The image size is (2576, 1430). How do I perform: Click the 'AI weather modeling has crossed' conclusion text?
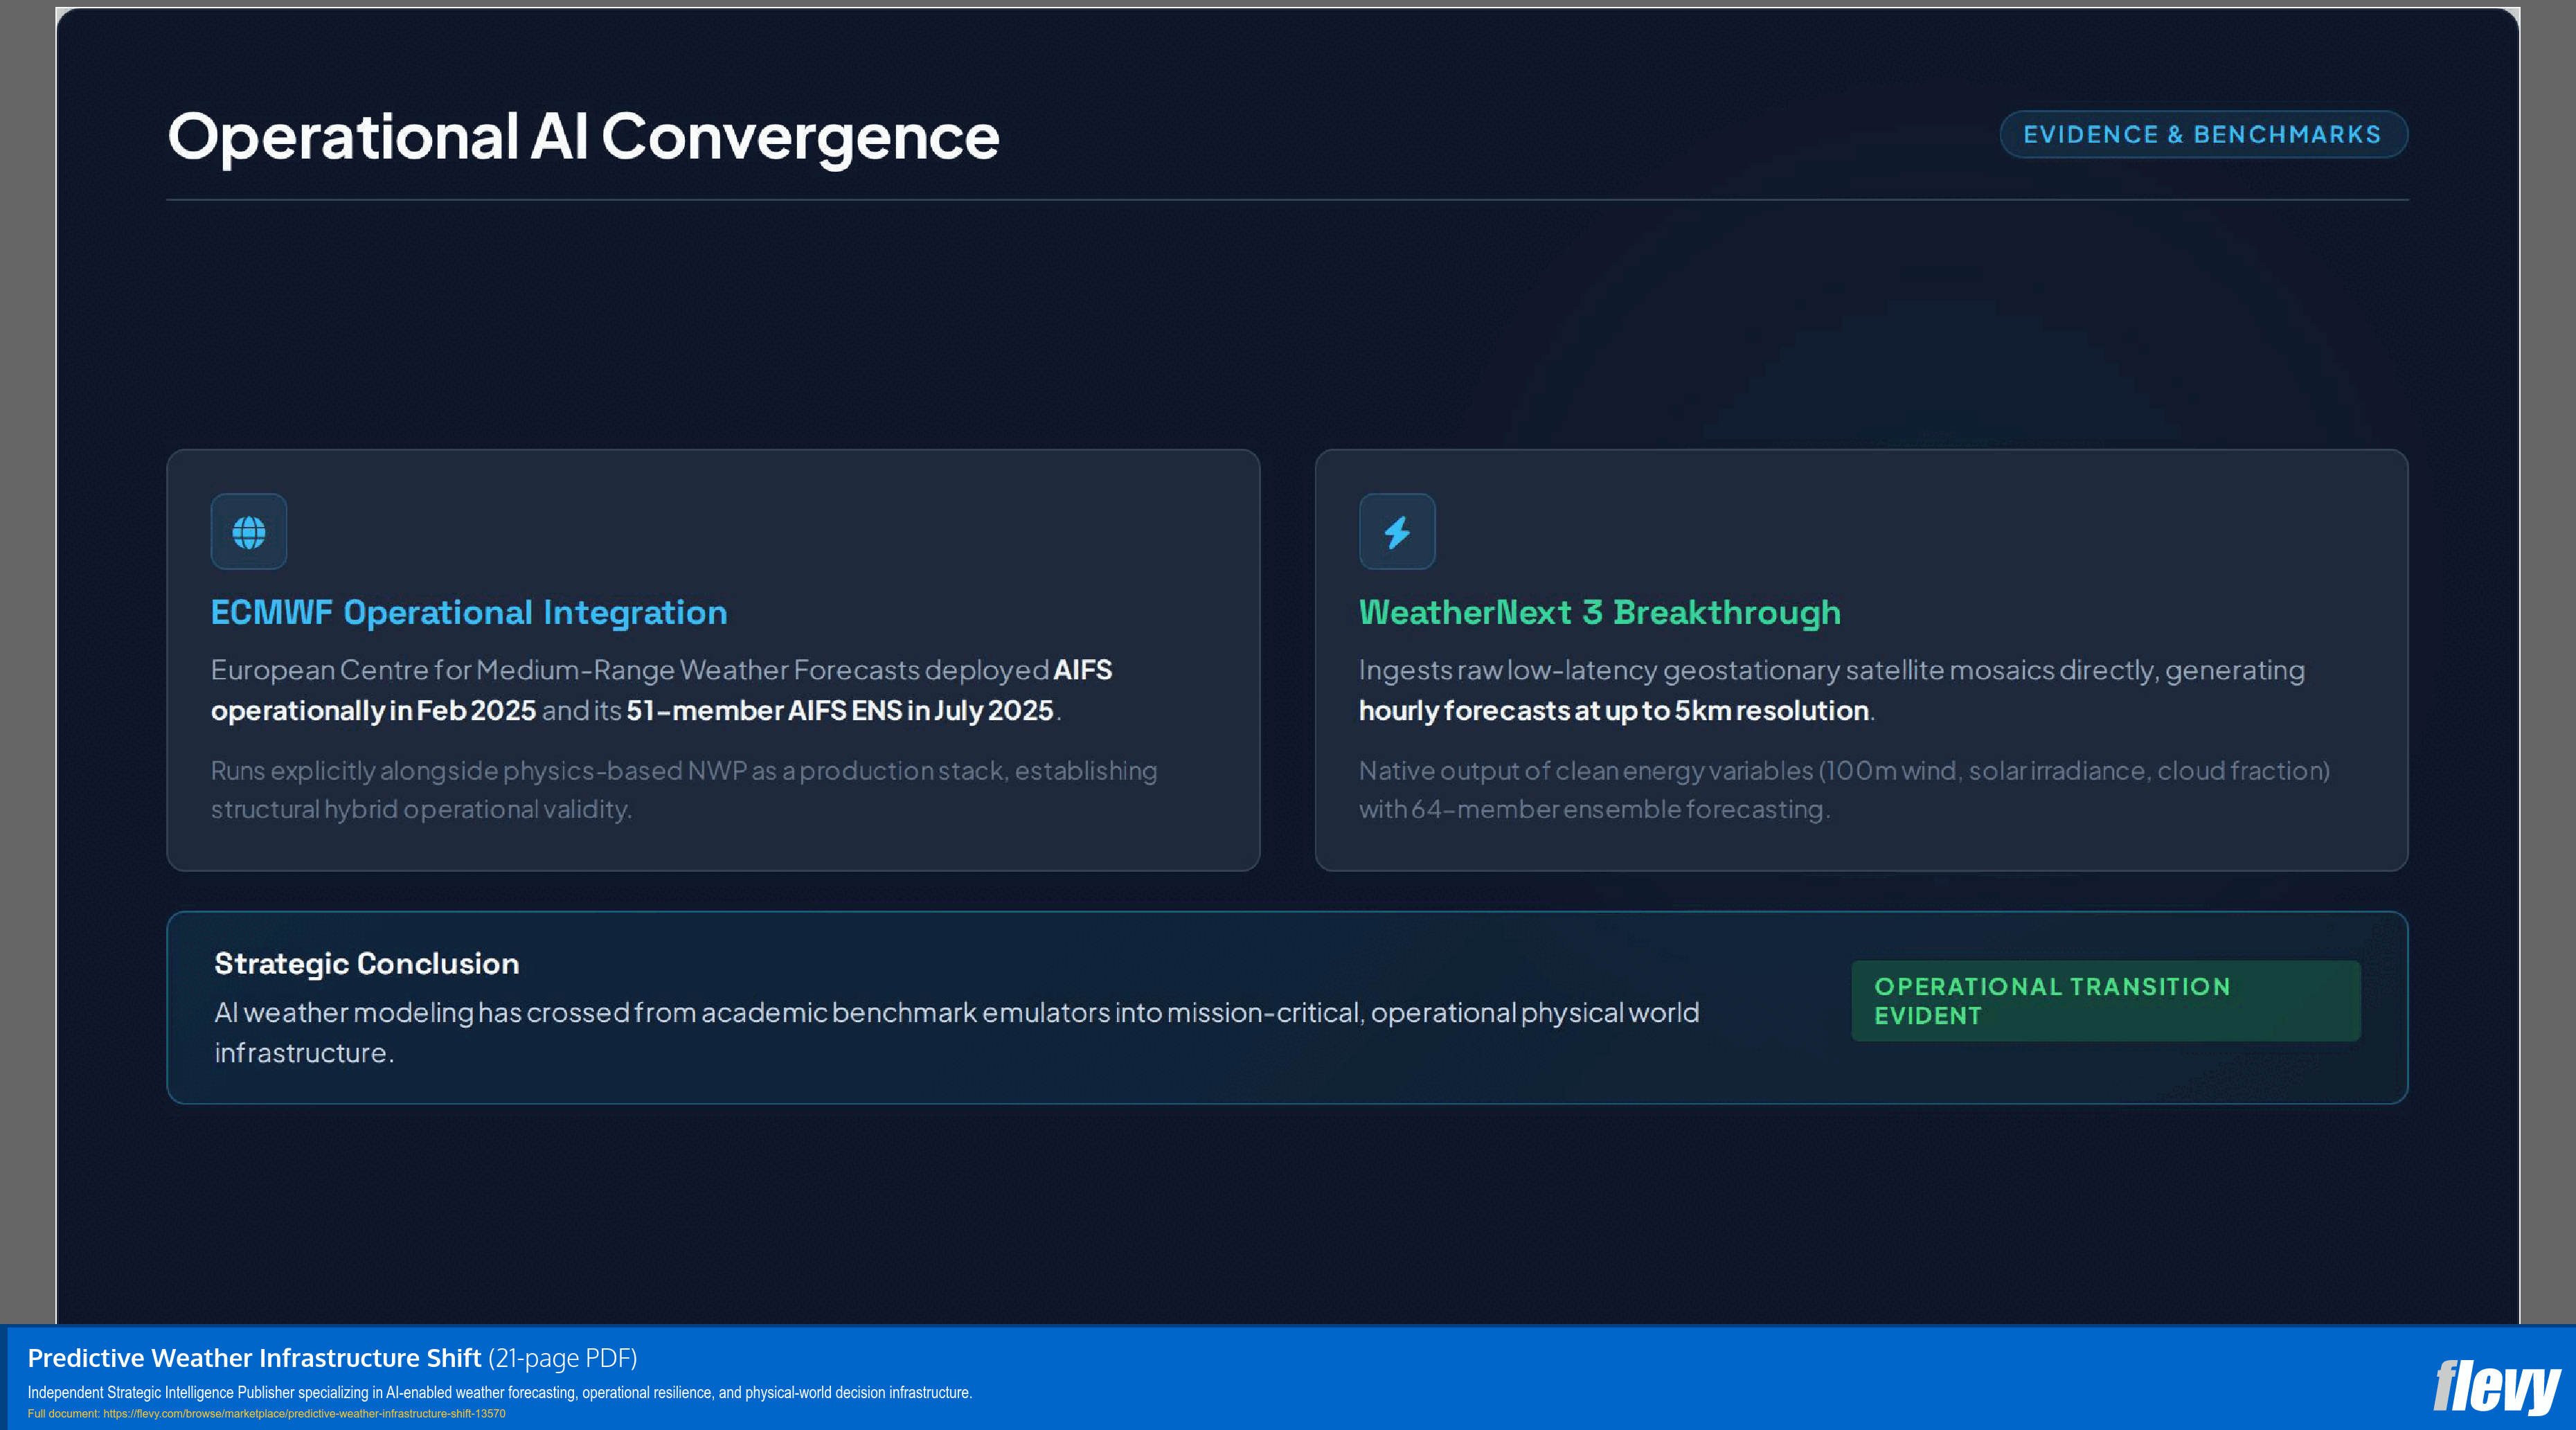[957, 1033]
